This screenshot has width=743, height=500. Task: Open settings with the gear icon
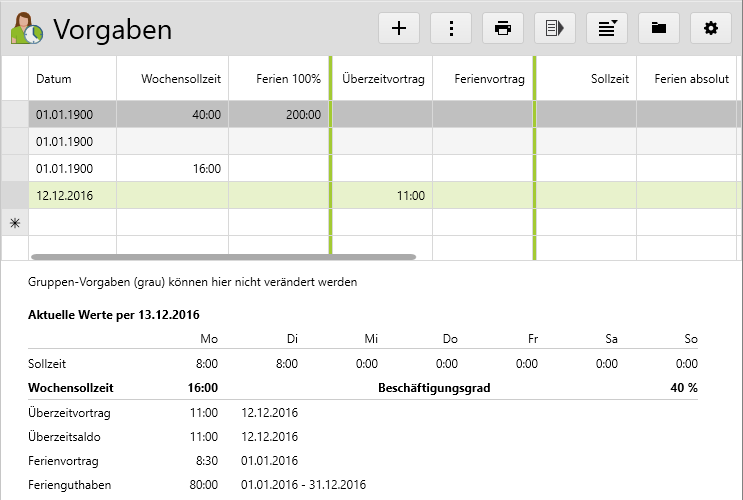pyautogui.click(x=711, y=28)
